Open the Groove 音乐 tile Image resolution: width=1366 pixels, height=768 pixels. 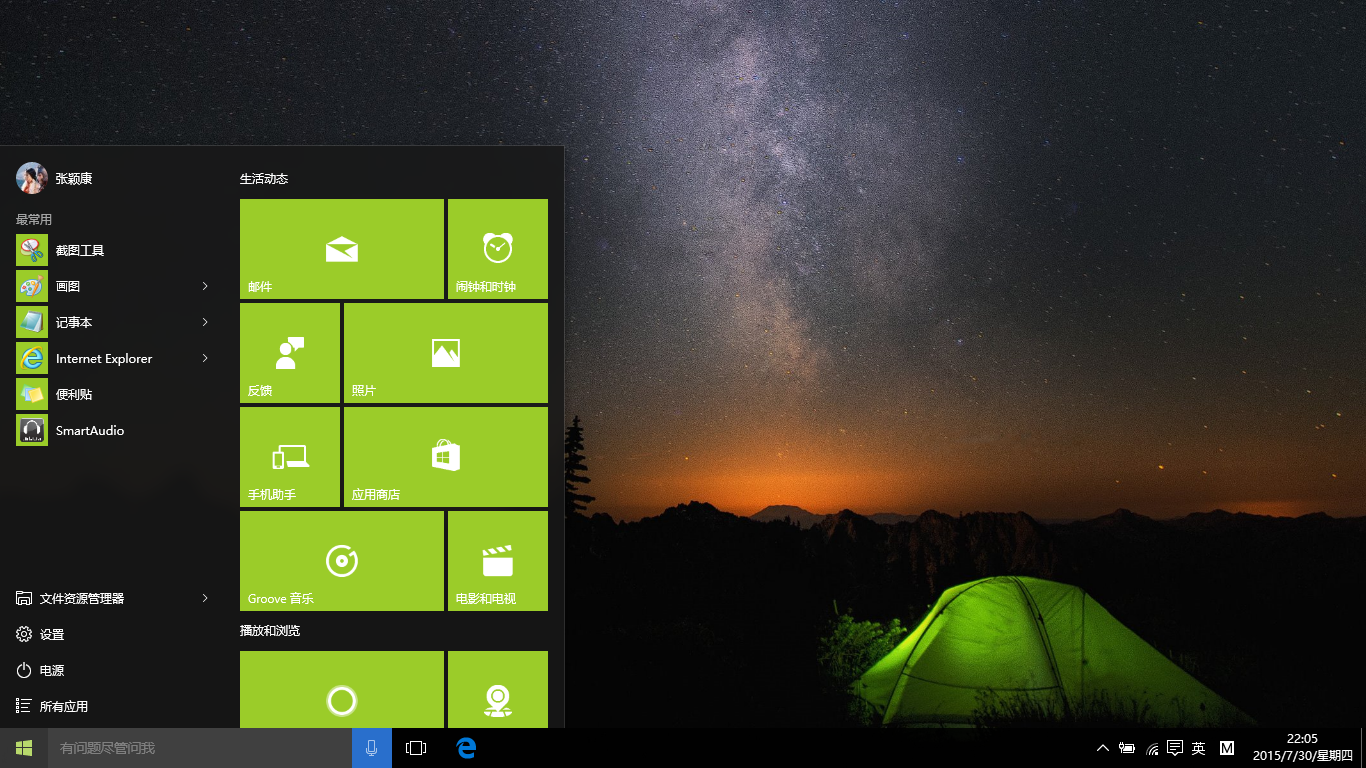tap(342, 561)
